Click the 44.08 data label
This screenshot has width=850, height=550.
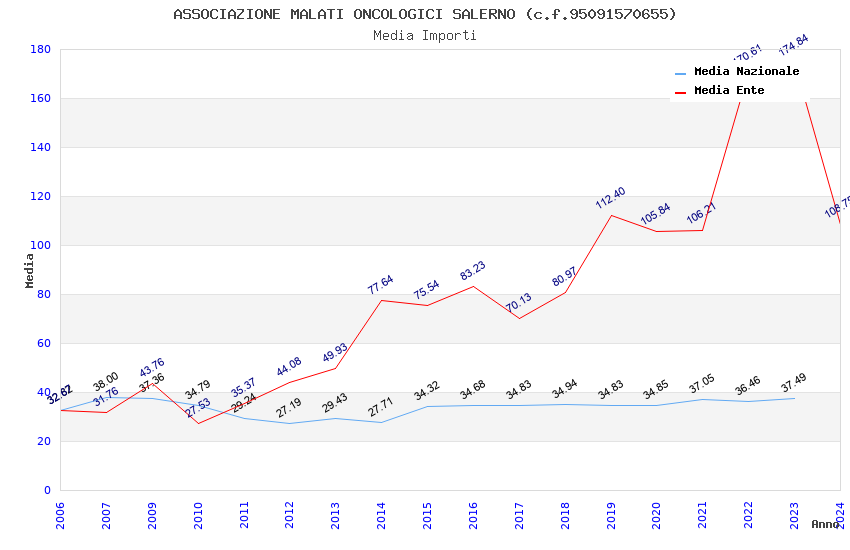289,367
